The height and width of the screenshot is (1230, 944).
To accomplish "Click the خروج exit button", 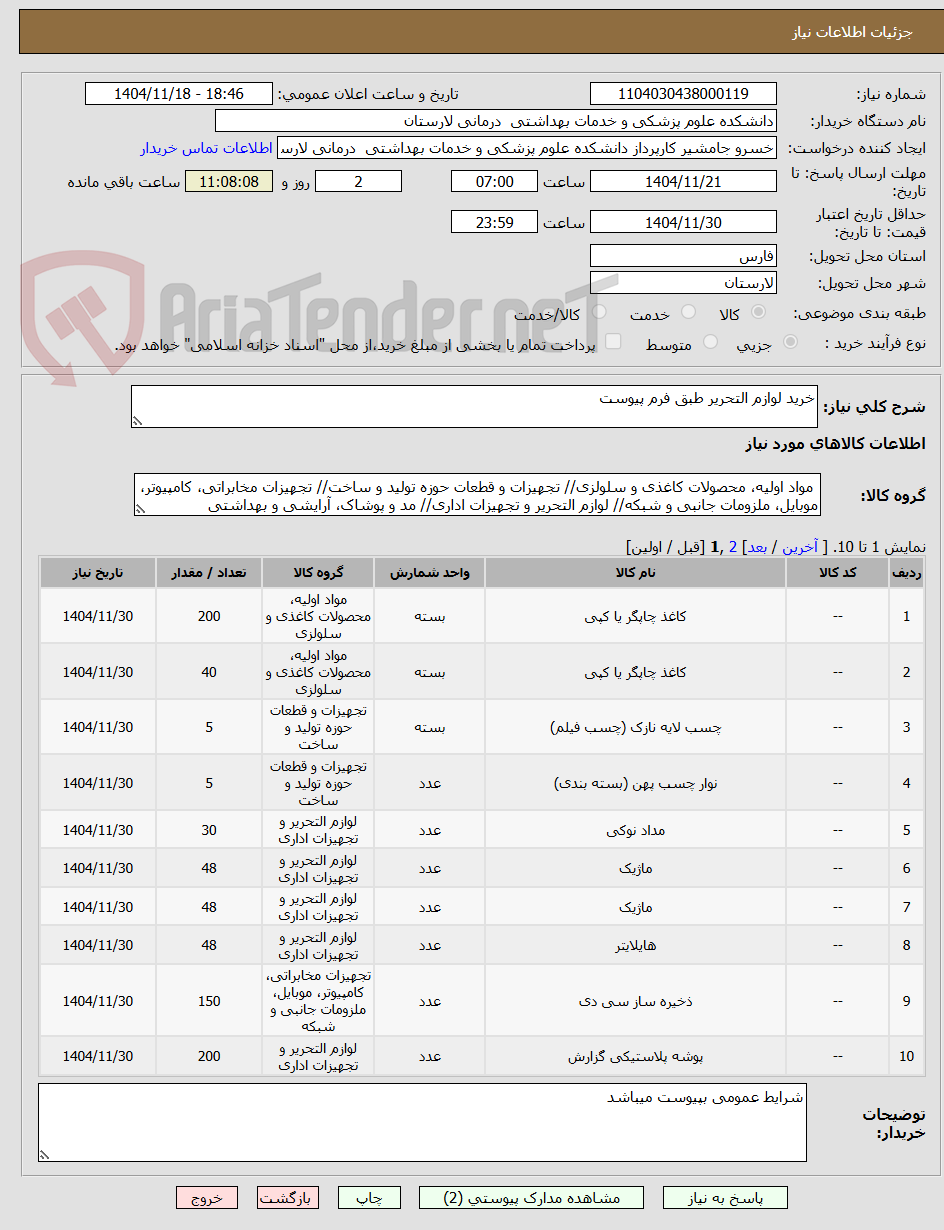I will [207, 1197].
